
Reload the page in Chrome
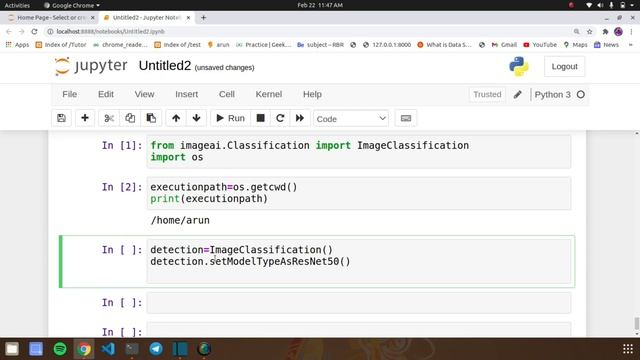click(x=34, y=31)
